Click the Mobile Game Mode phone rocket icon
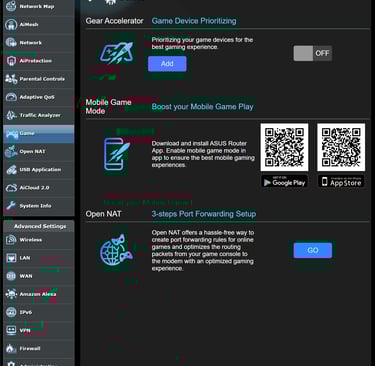Image resolution: width=375 pixels, height=366 pixels. (x=116, y=155)
